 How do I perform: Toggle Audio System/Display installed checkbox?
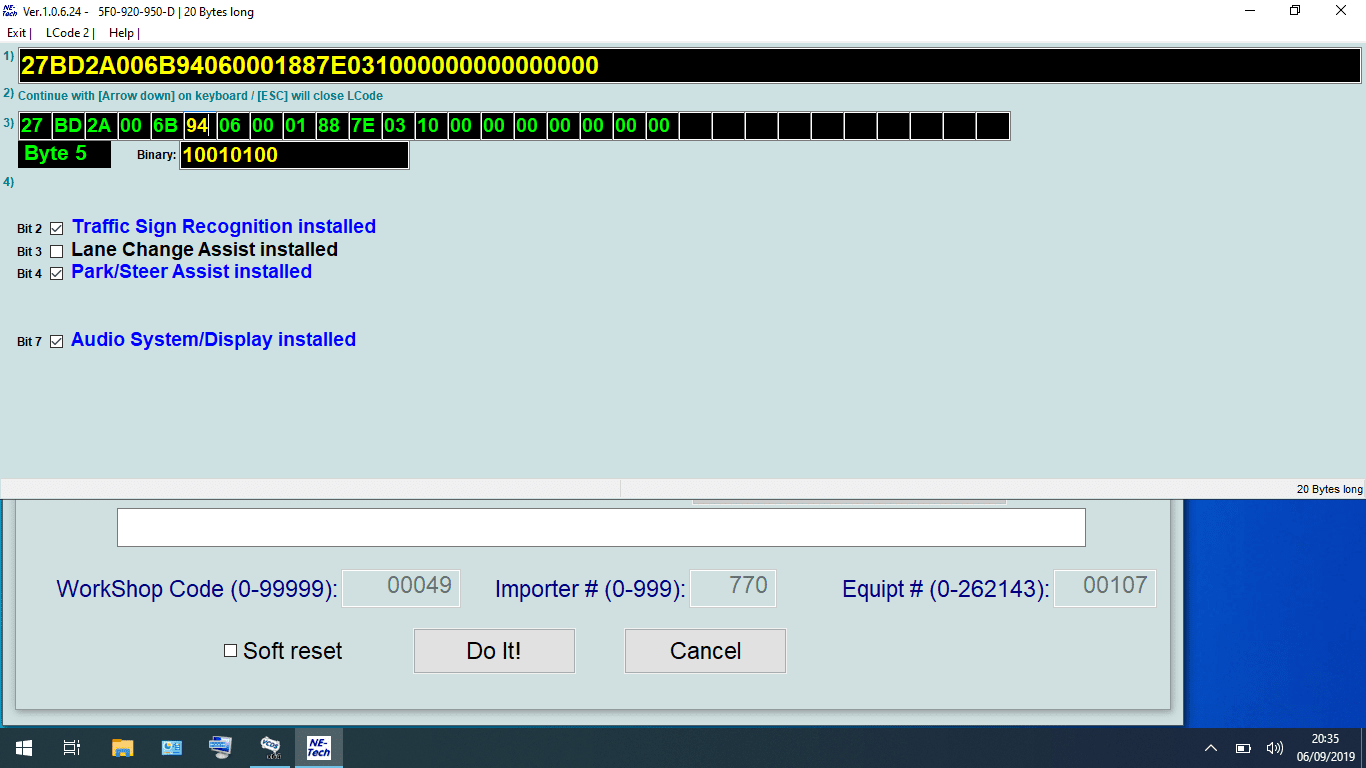pyautogui.click(x=57, y=342)
